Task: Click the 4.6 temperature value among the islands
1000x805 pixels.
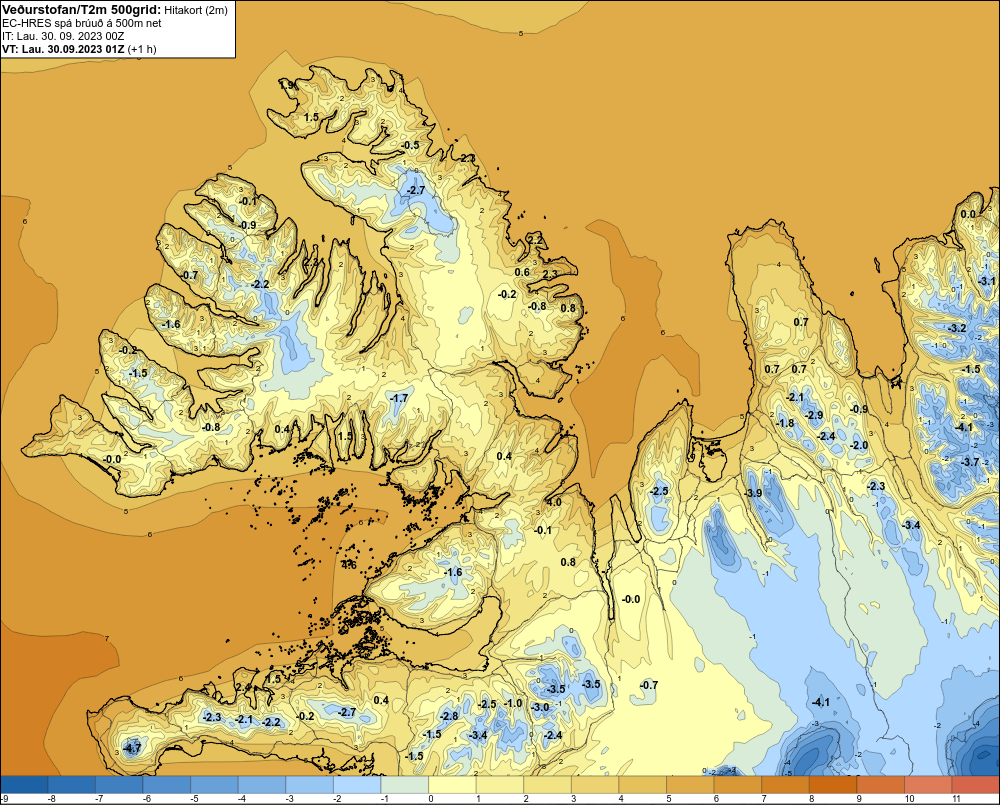Action: 348,565
